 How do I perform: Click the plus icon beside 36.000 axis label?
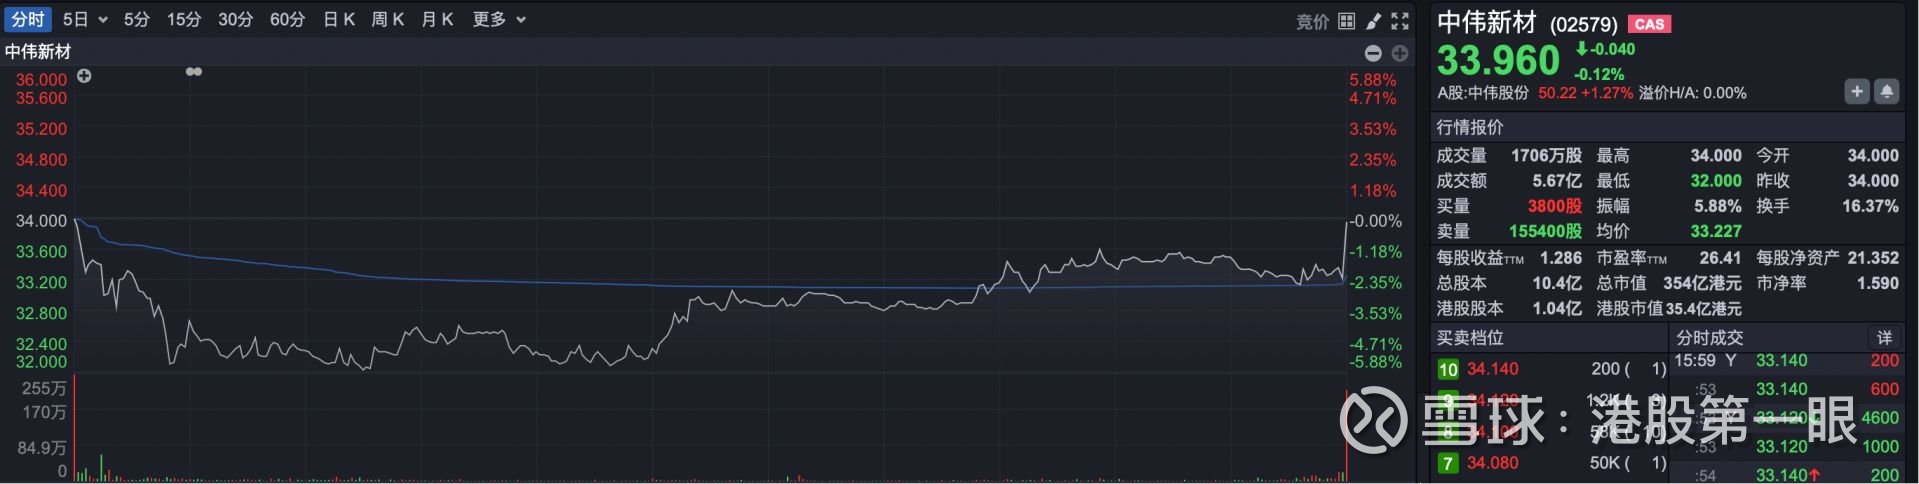coord(84,76)
